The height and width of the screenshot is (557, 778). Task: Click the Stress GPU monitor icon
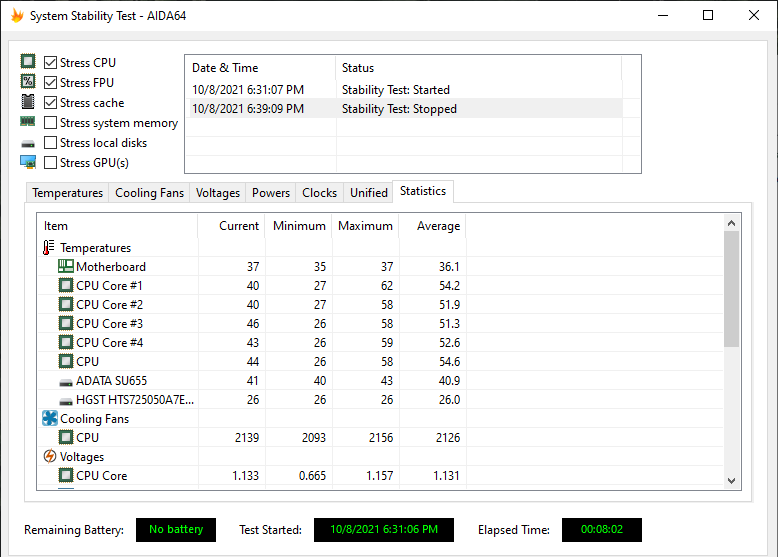[28, 162]
